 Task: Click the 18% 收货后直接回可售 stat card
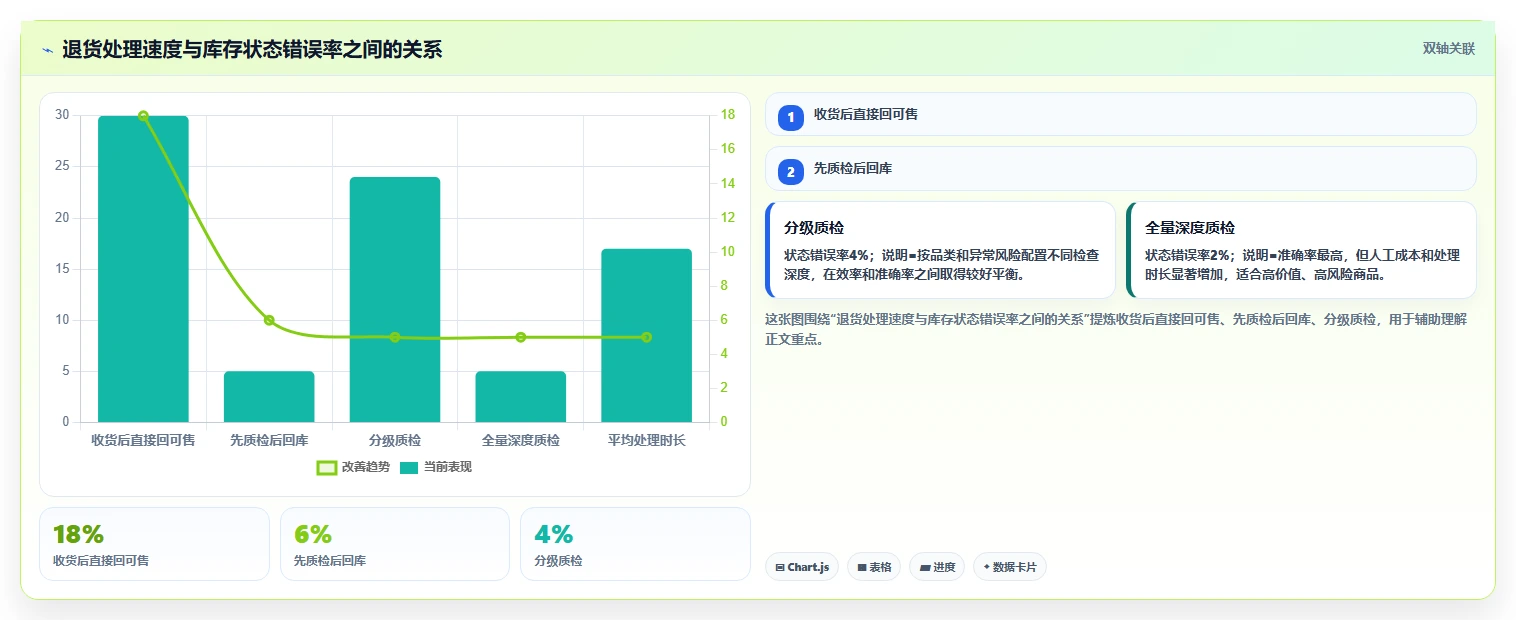tap(154, 544)
